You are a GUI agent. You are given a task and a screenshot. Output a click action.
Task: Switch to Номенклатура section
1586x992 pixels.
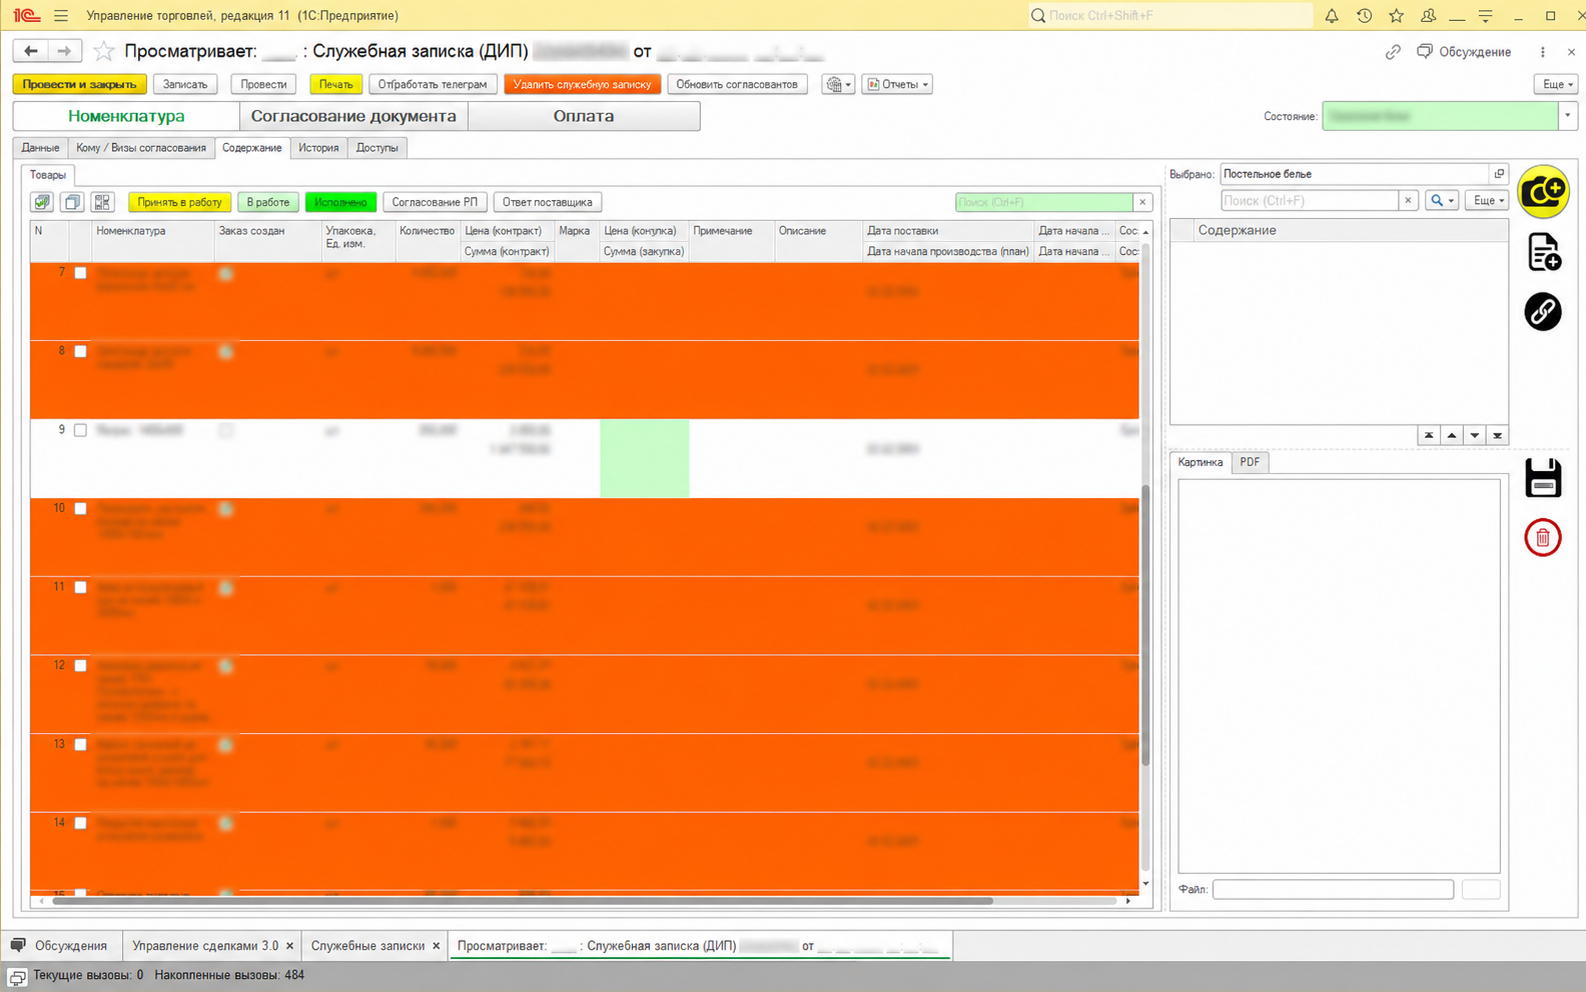126,116
